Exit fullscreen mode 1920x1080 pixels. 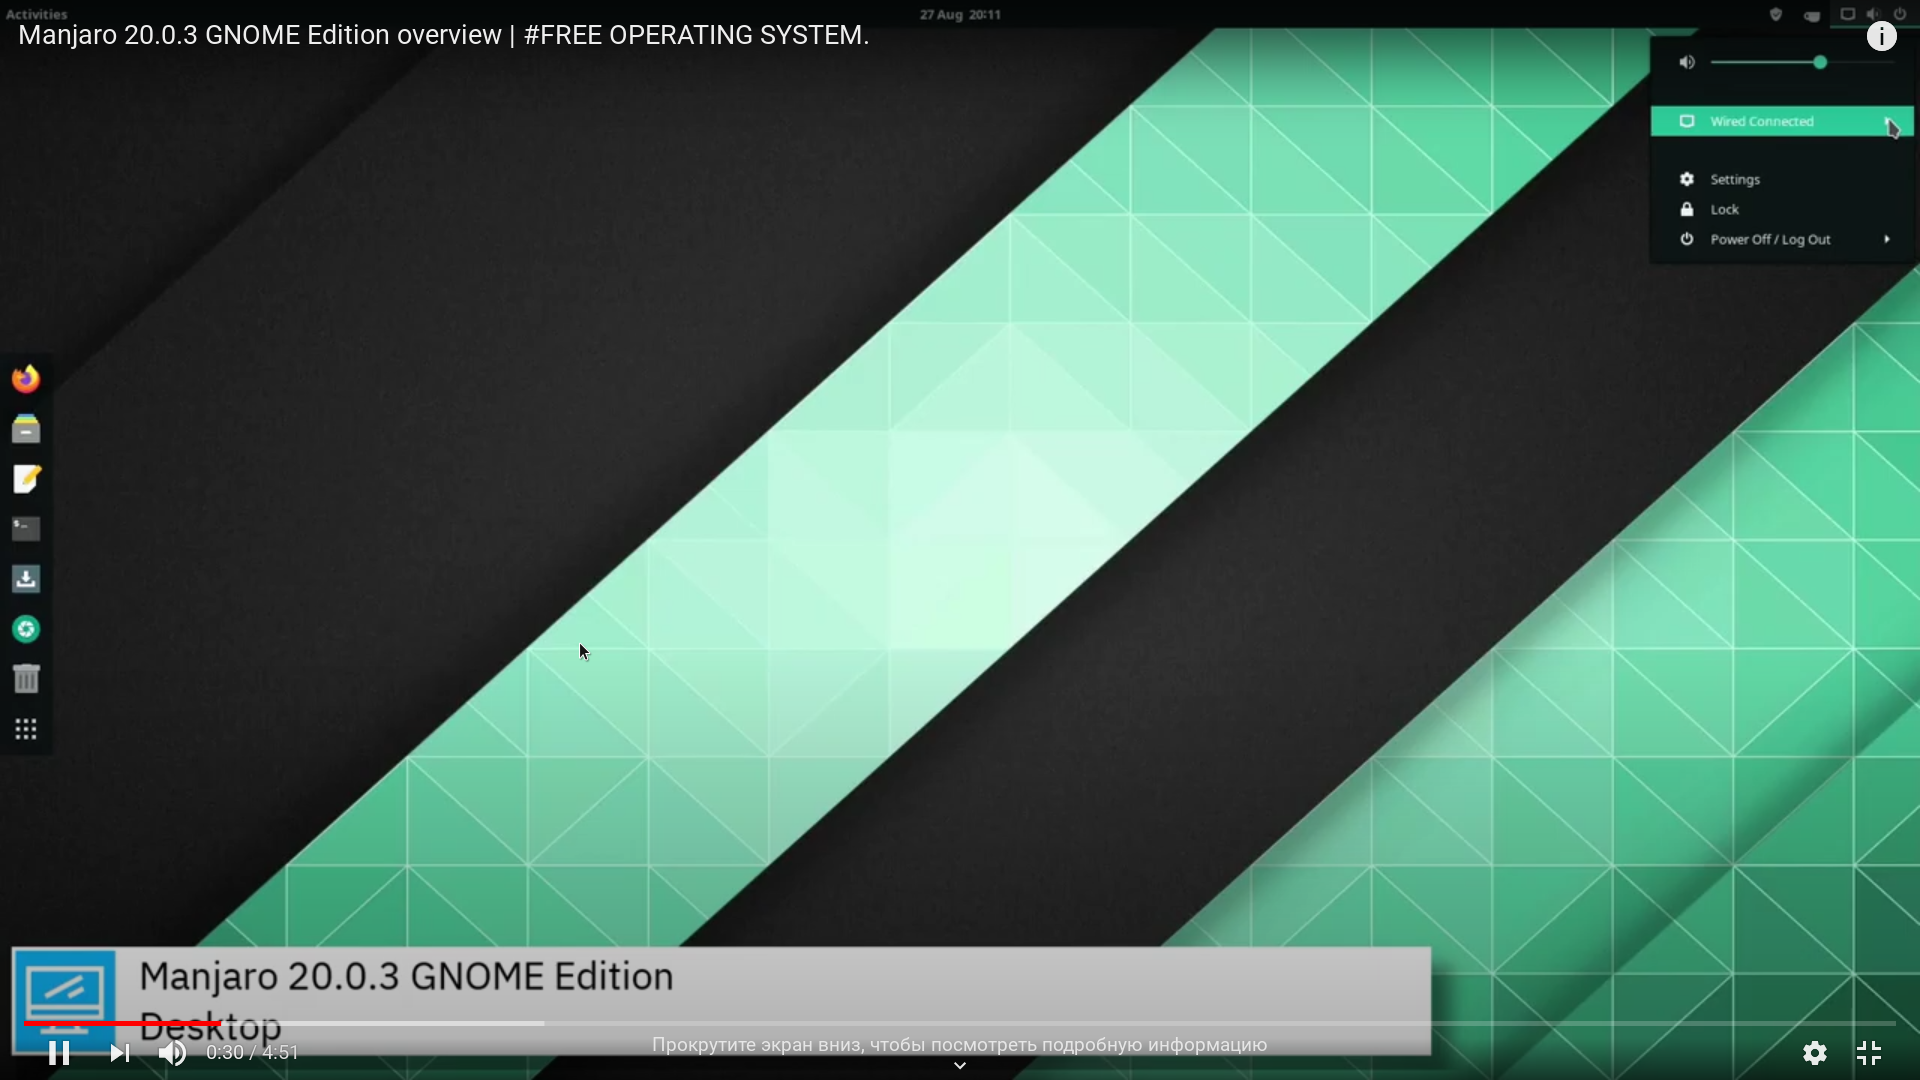tap(1869, 1053)
